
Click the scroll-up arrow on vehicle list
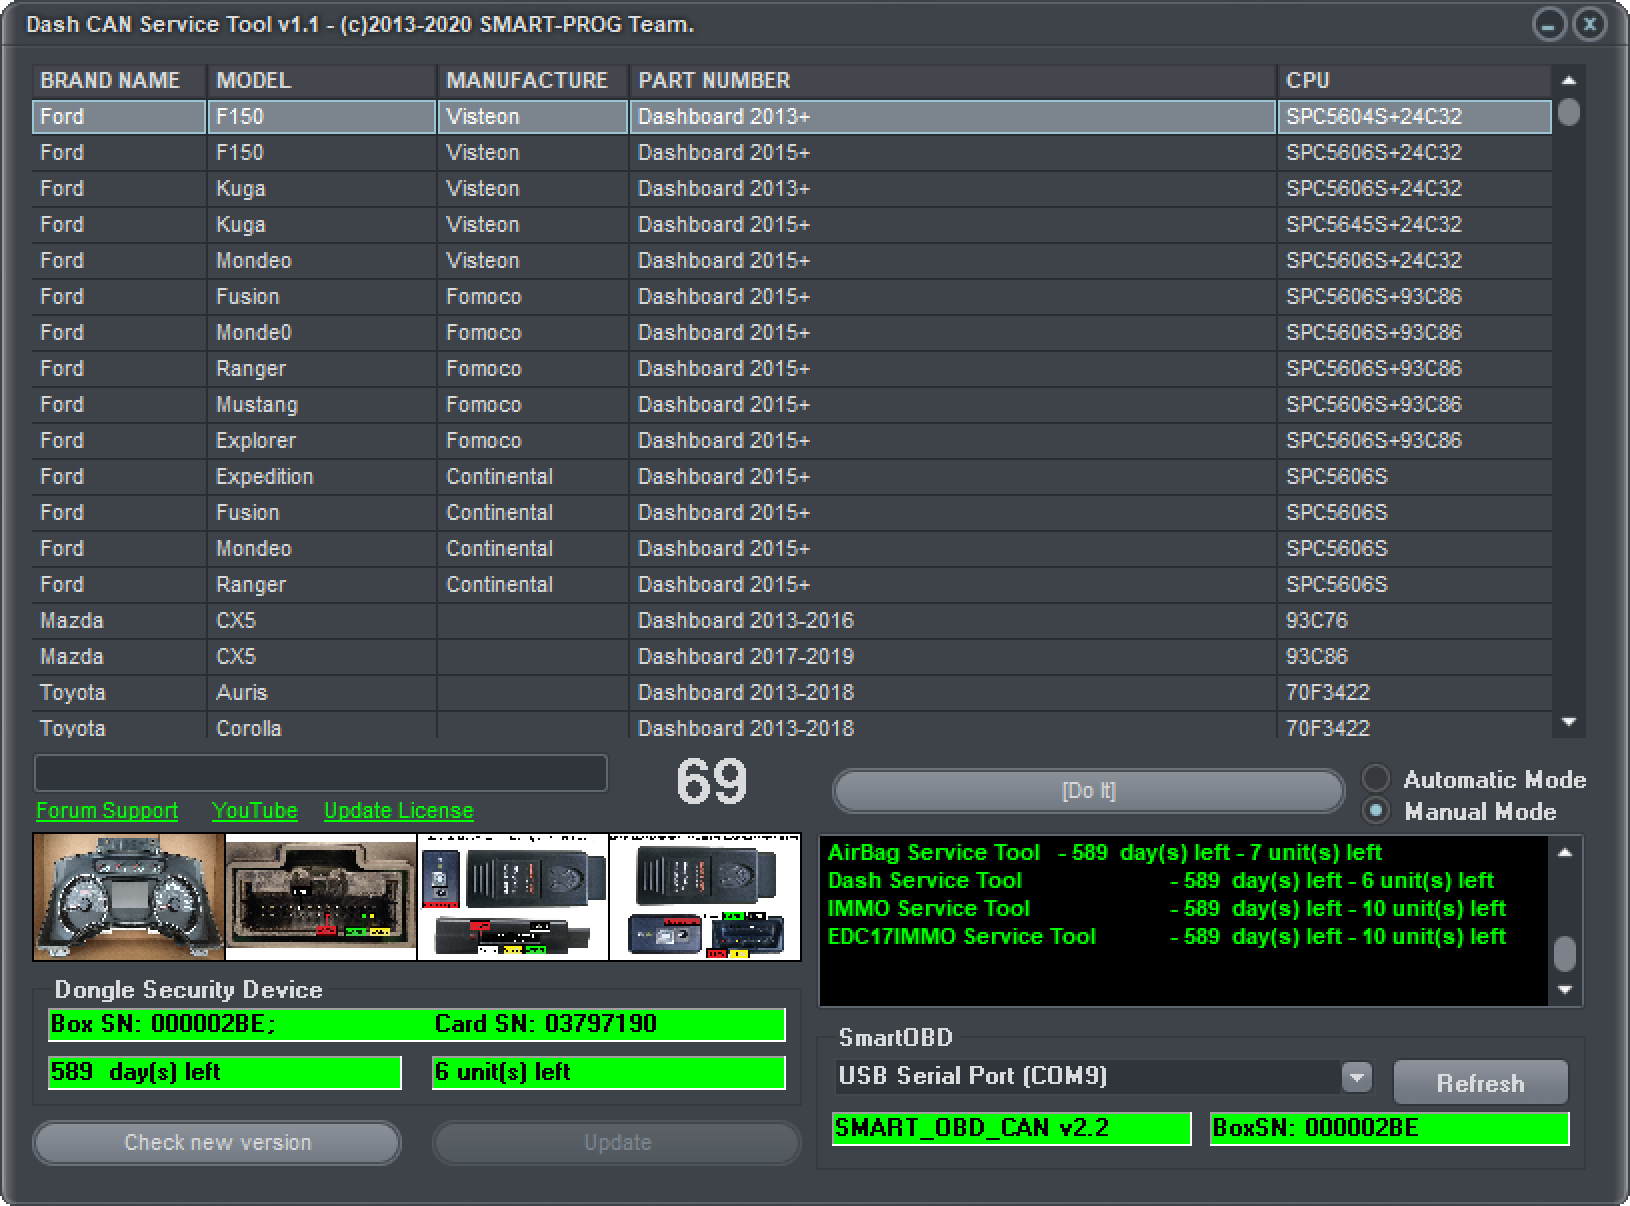point(1568,82)
